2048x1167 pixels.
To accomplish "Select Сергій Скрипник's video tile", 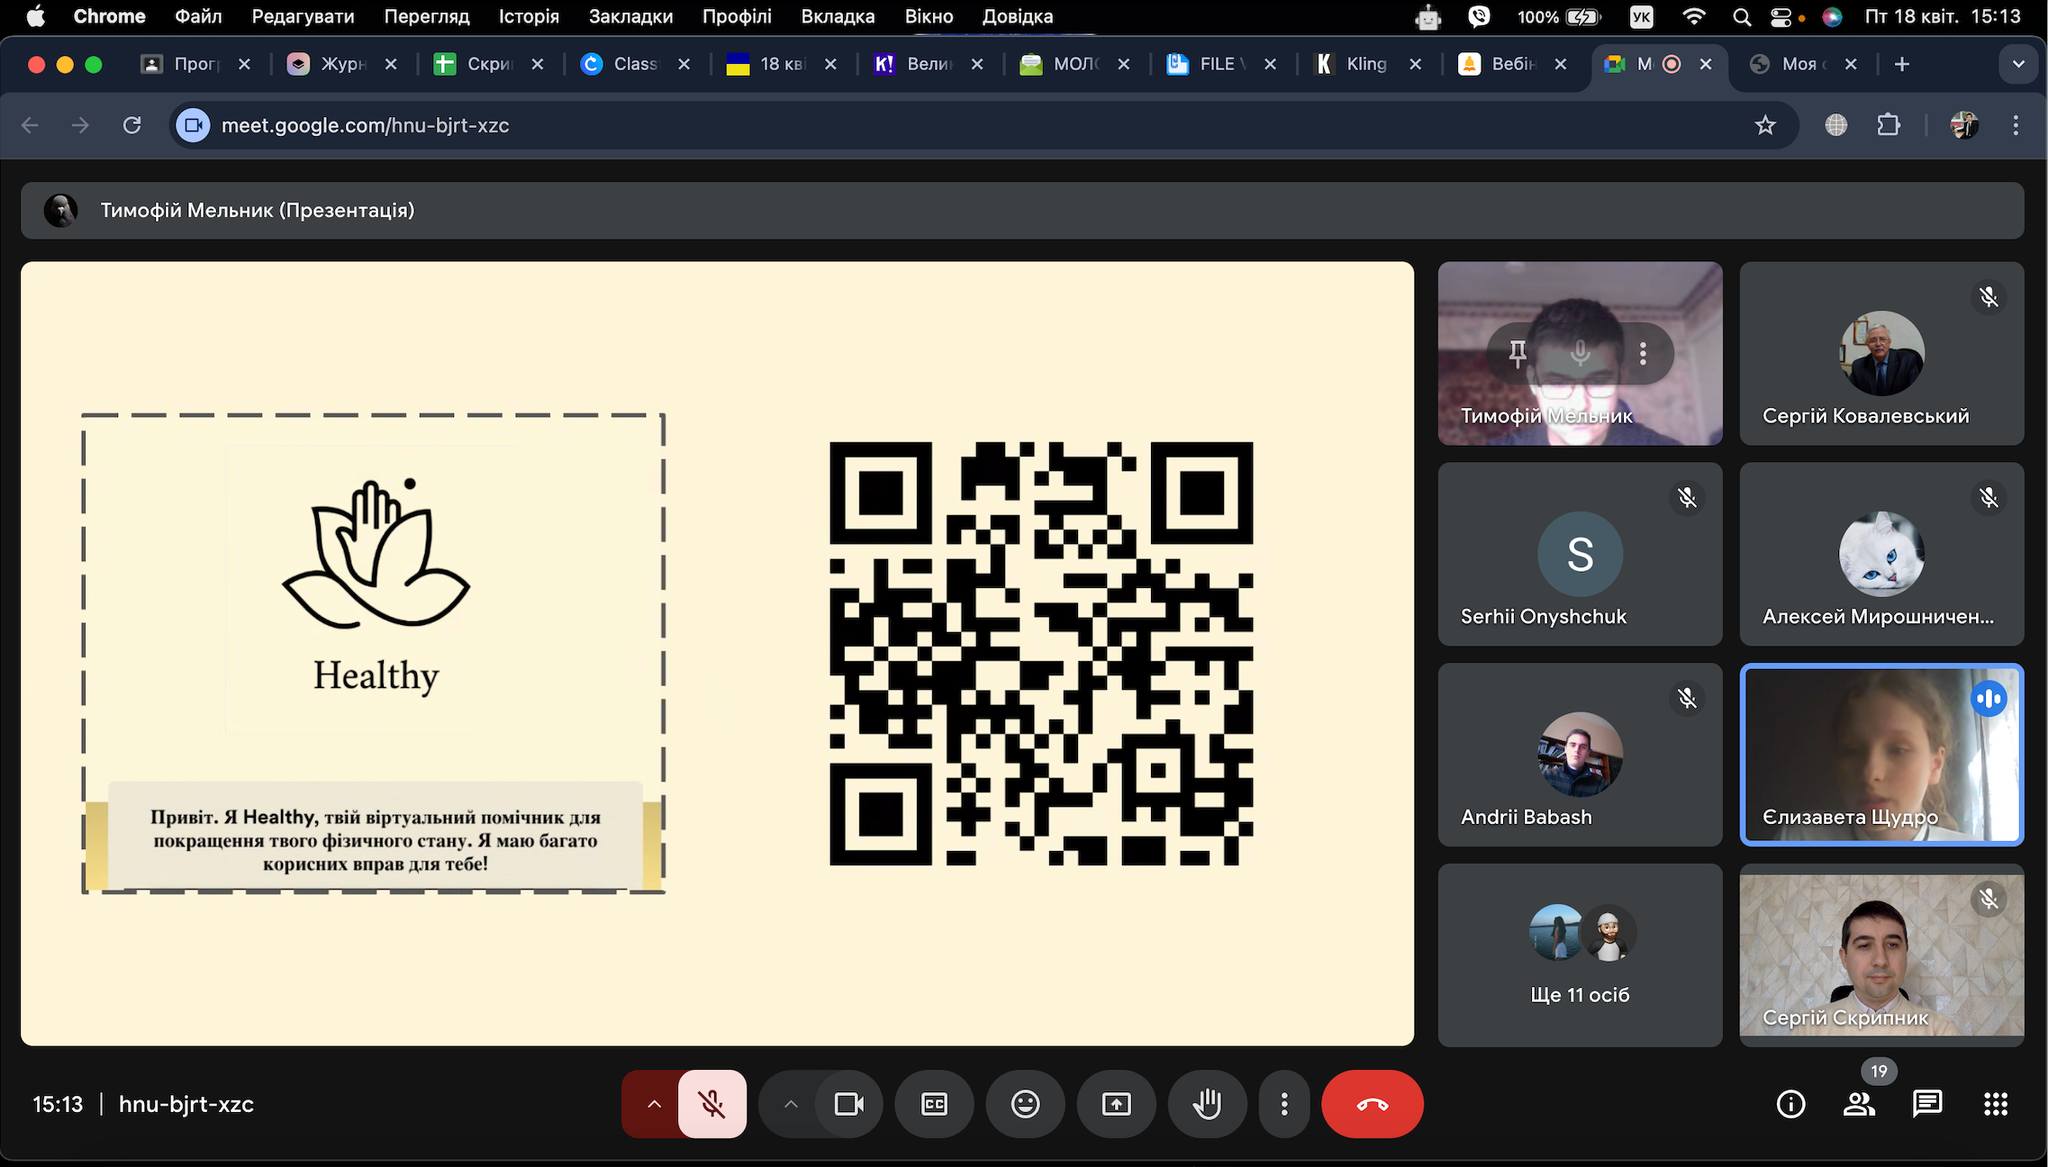I will (1881, 955).
